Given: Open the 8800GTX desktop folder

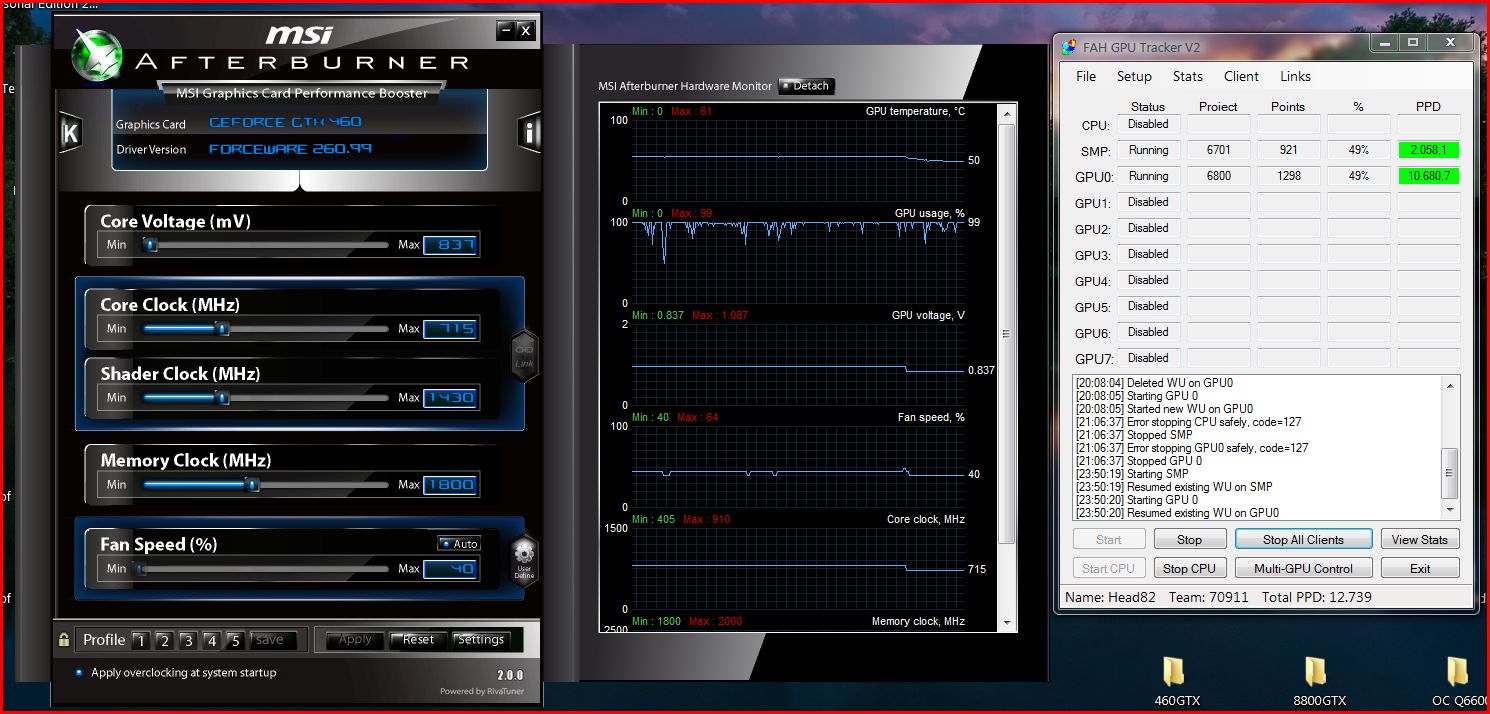Looking at the screenshot, I should click(1316, 681).
